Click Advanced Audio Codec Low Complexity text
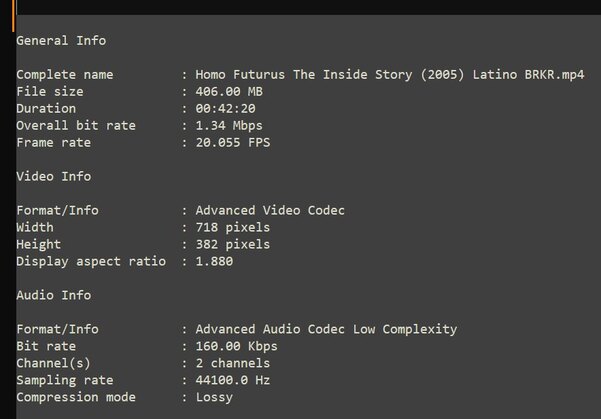 tap(326, 329)
